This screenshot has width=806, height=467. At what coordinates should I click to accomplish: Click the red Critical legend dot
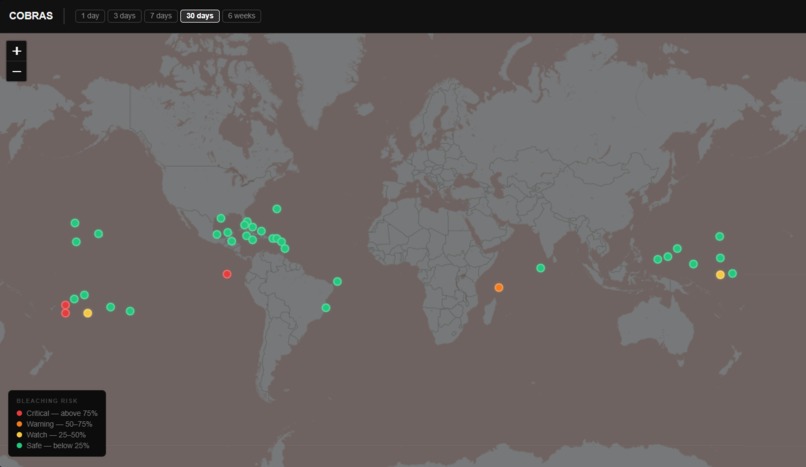(20, 413)
